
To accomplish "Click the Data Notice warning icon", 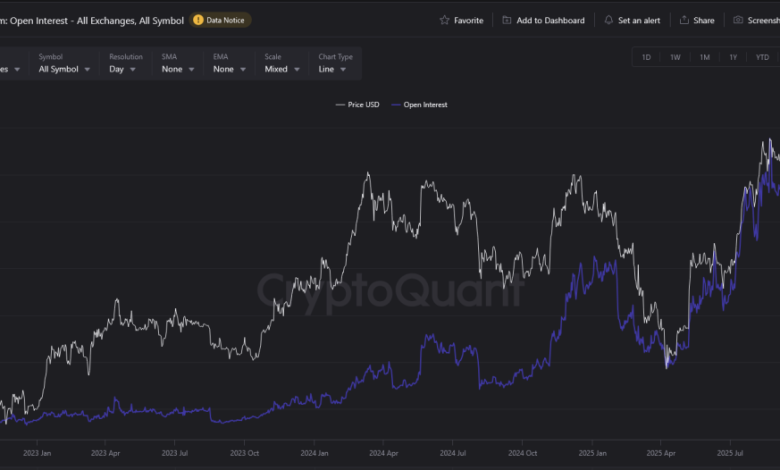I will (x=198, y=20).
